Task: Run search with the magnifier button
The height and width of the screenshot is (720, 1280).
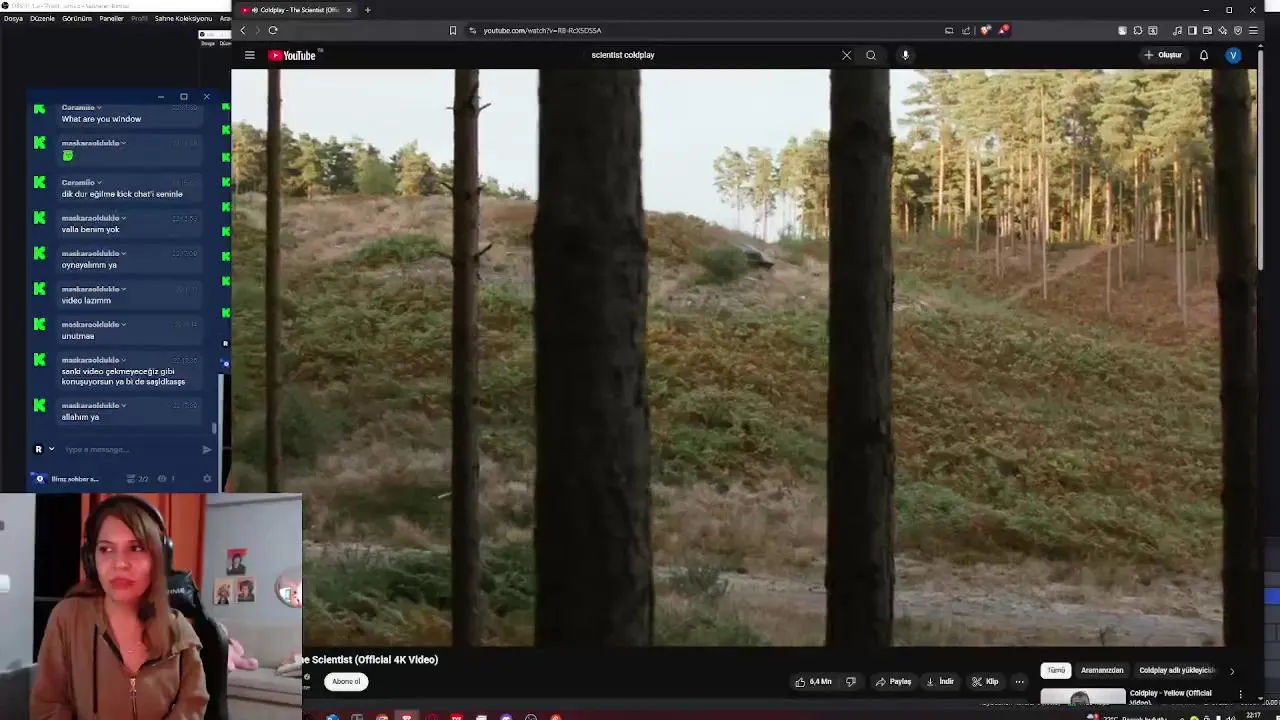Action: [x=871, y=55]
